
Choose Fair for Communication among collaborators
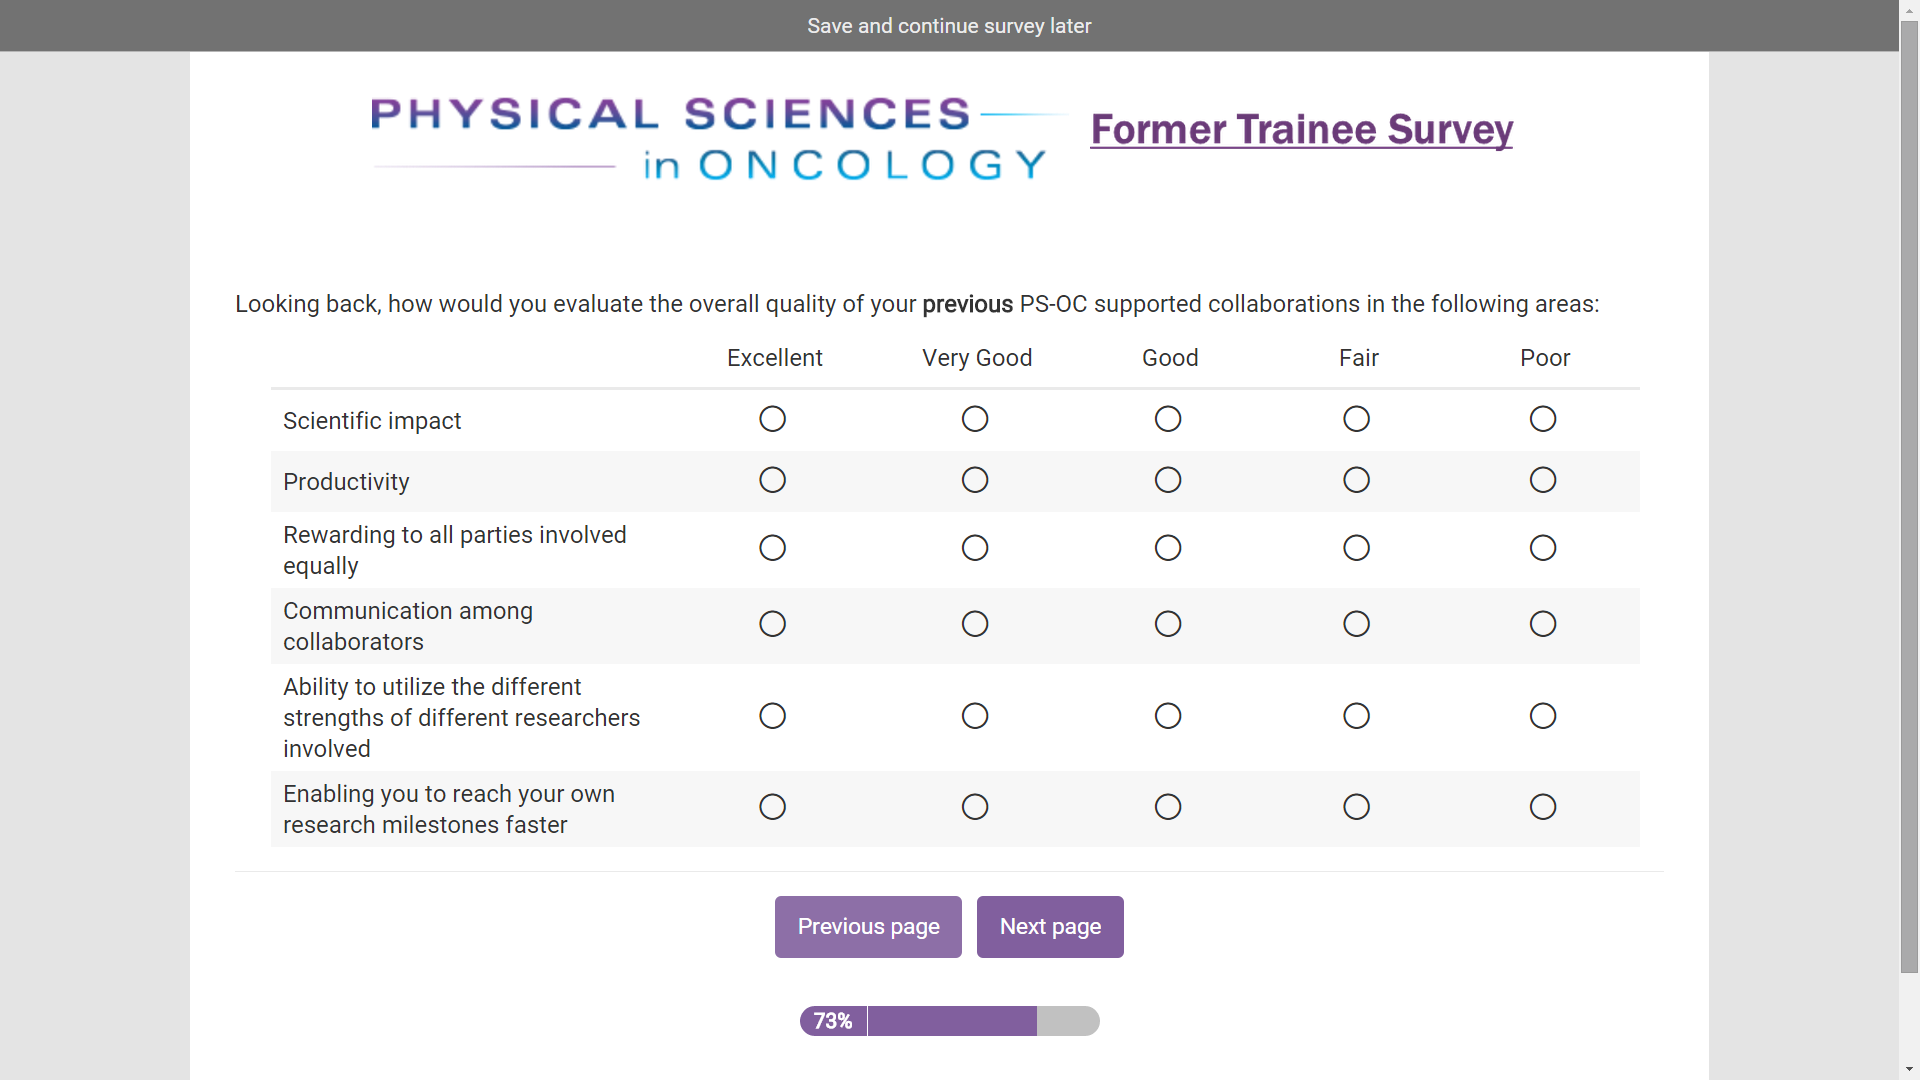click(1356, 624)
